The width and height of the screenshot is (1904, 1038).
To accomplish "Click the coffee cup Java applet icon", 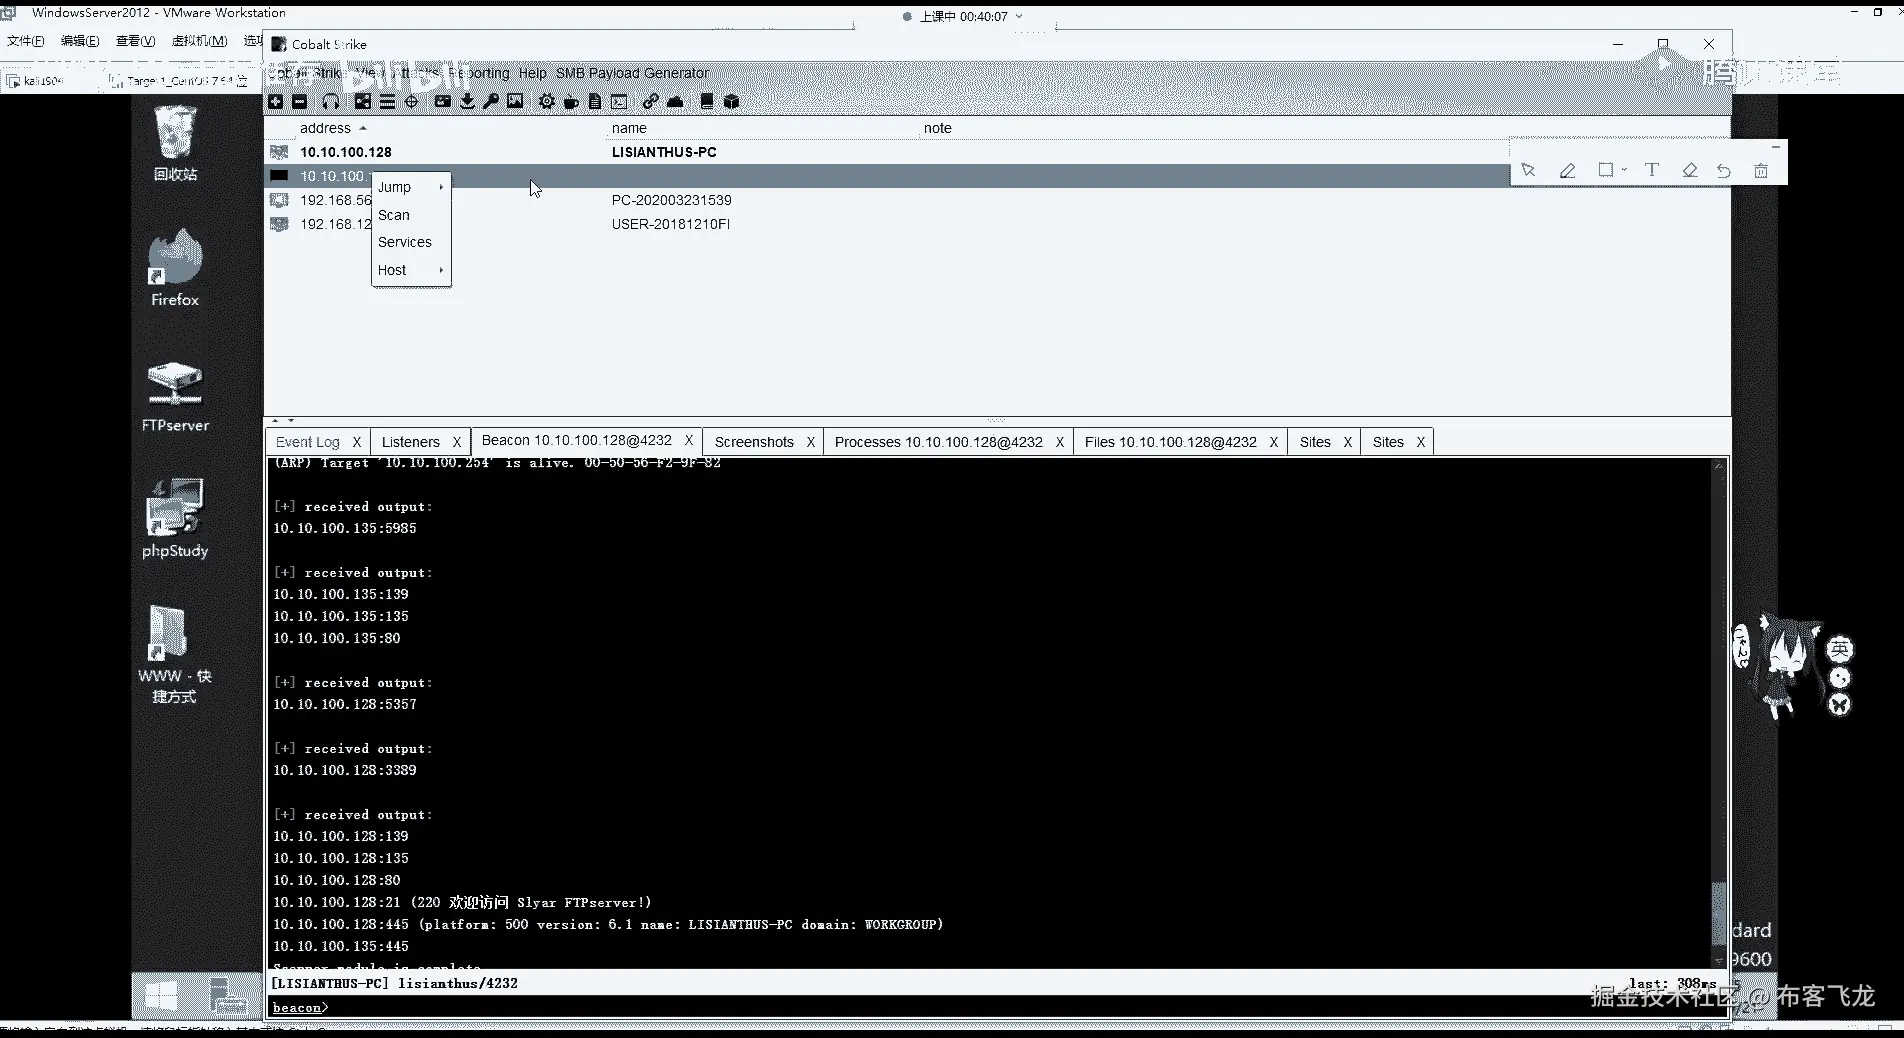I will 571,101.
